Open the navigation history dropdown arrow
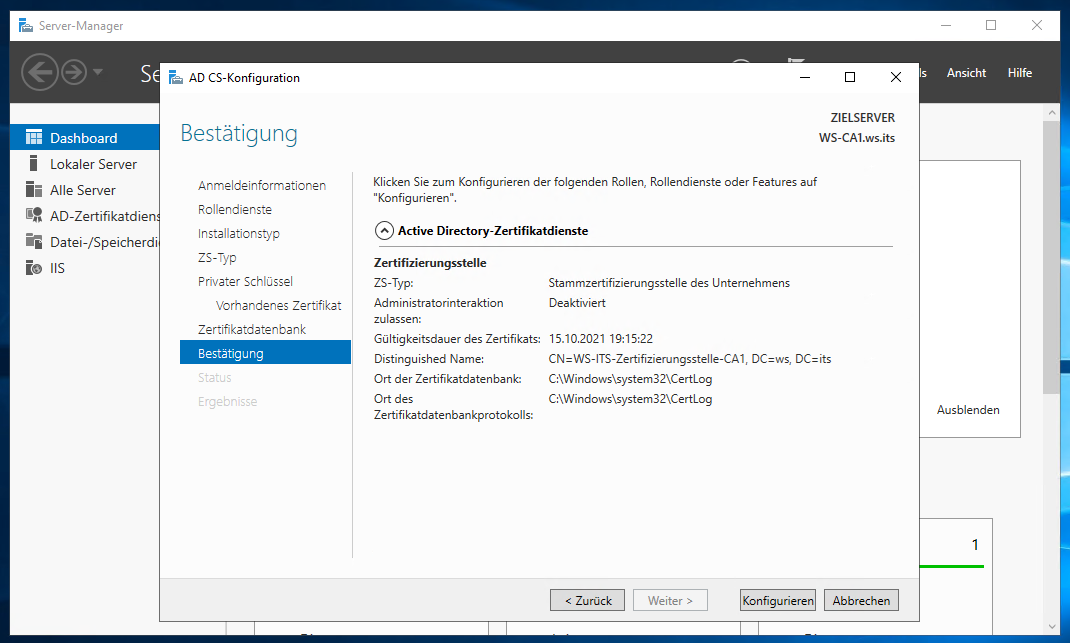The image size is (1070, 643). 98,72
